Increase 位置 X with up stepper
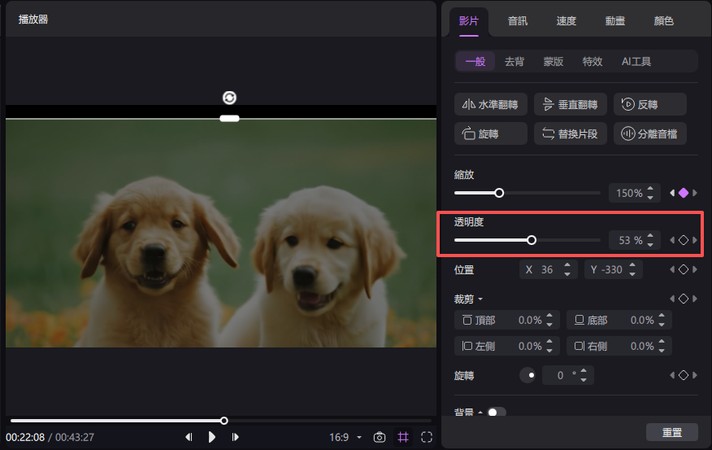This screenshot has width=712, height=450. pyautogui.click(x=567, y=265)
